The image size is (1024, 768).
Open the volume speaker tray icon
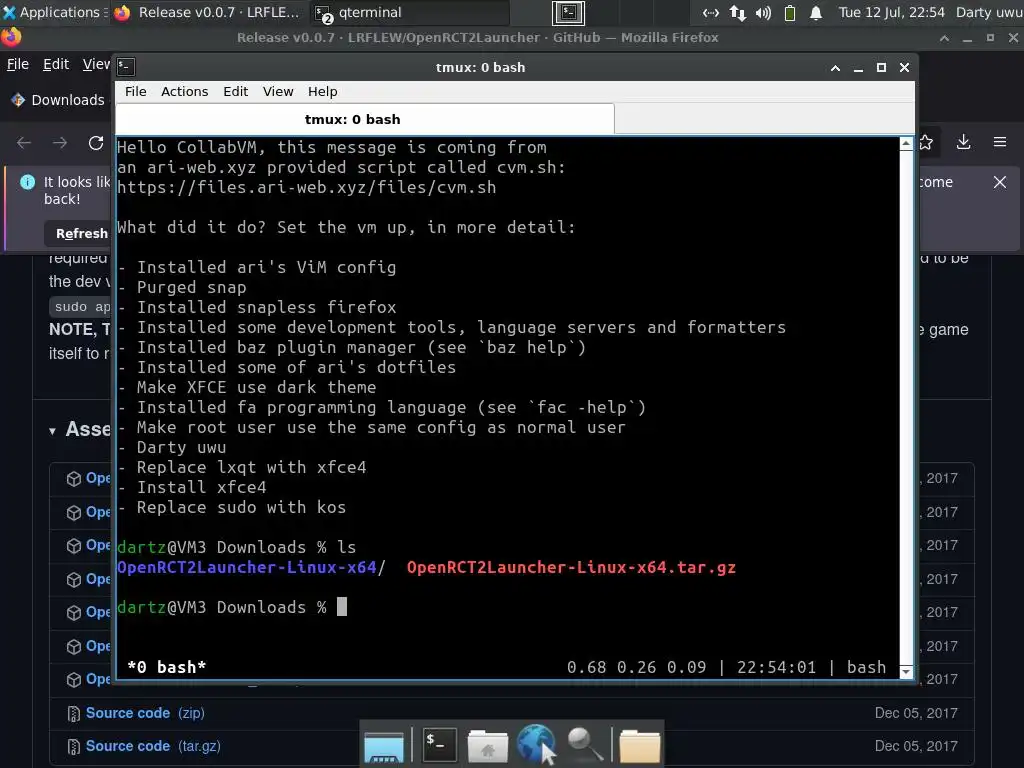click(x=763, y=12)
